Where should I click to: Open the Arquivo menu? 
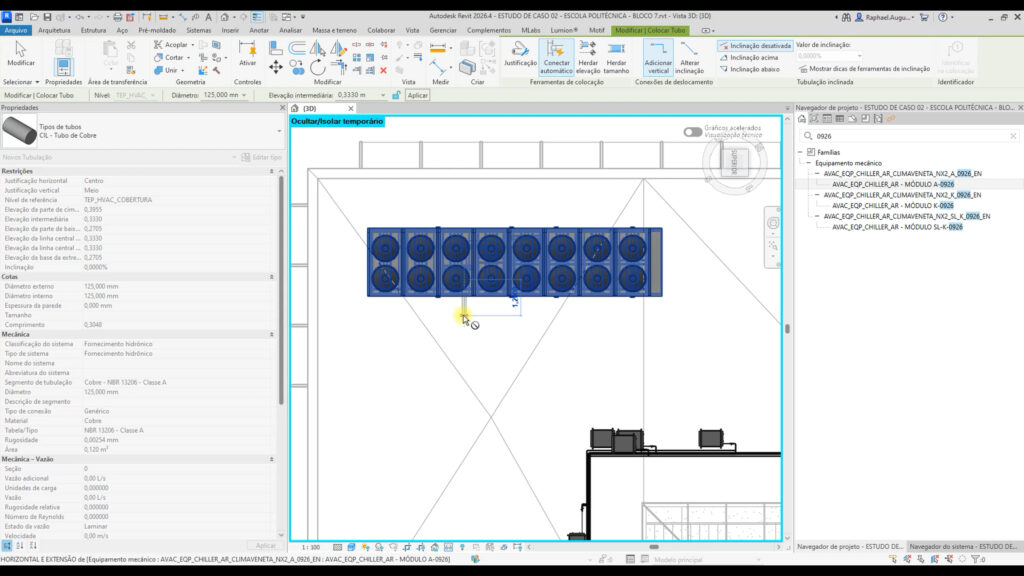[16, 30]
